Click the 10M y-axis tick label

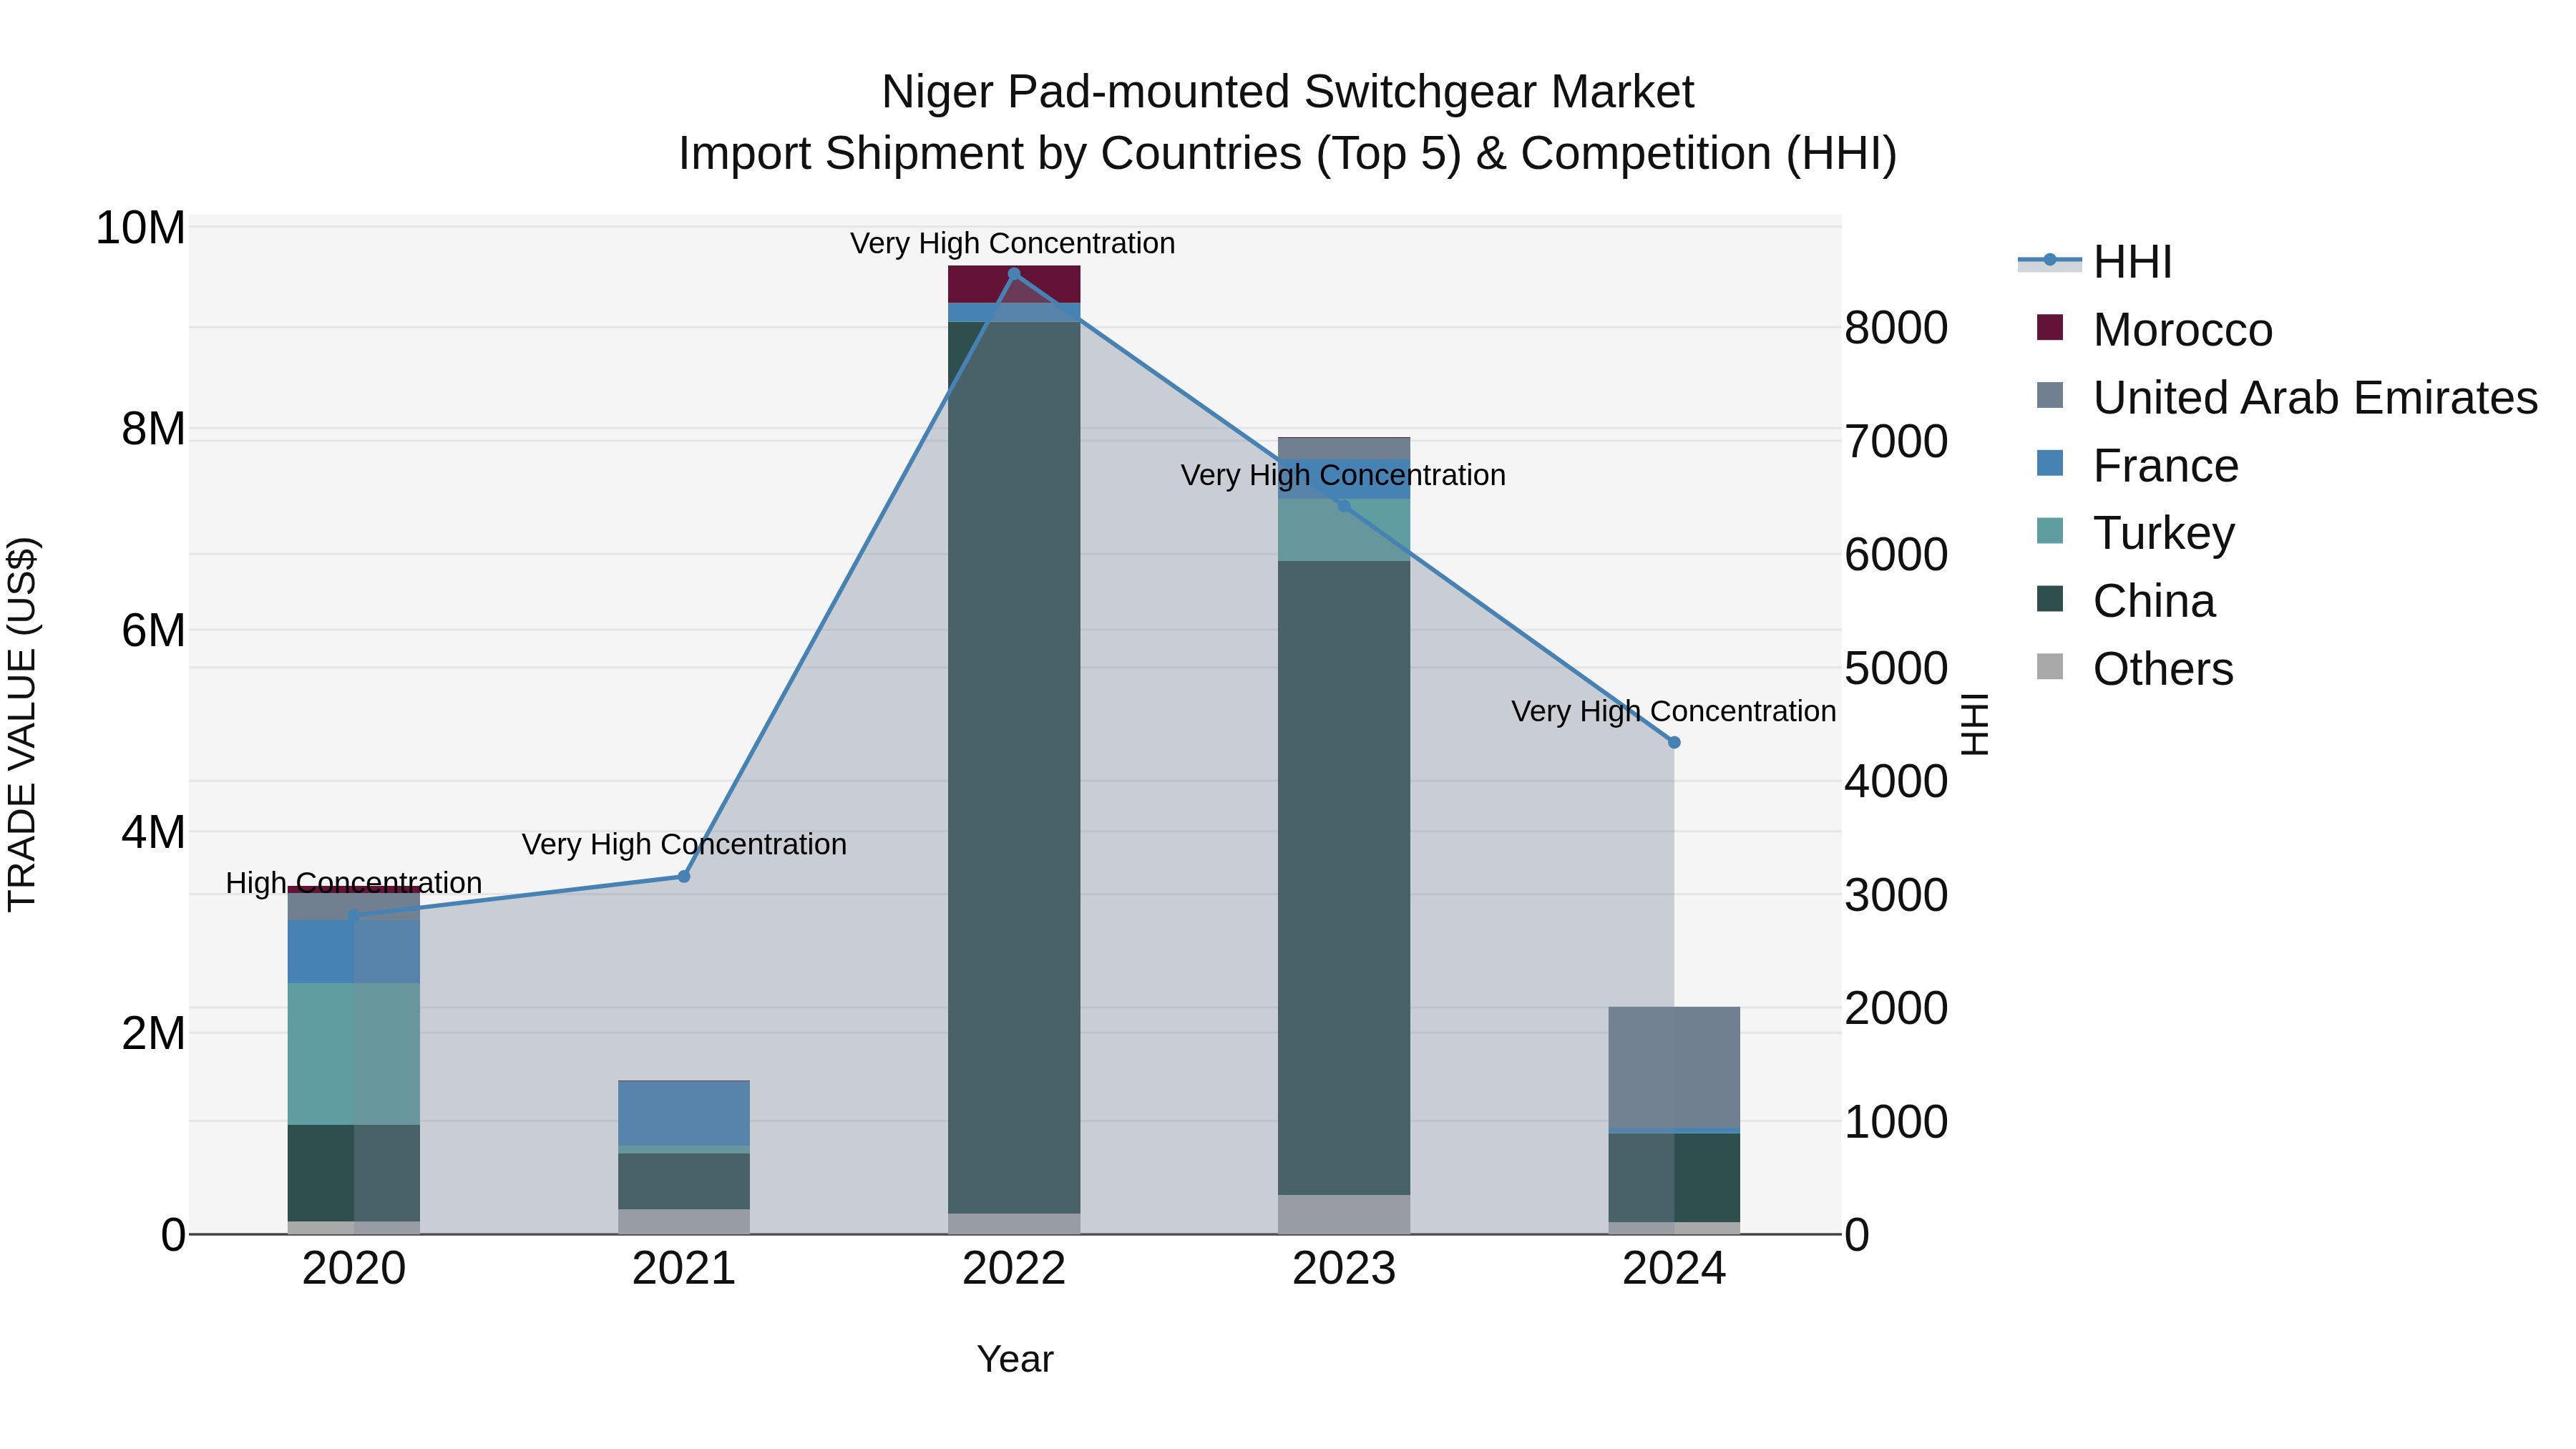click(140, 228)
